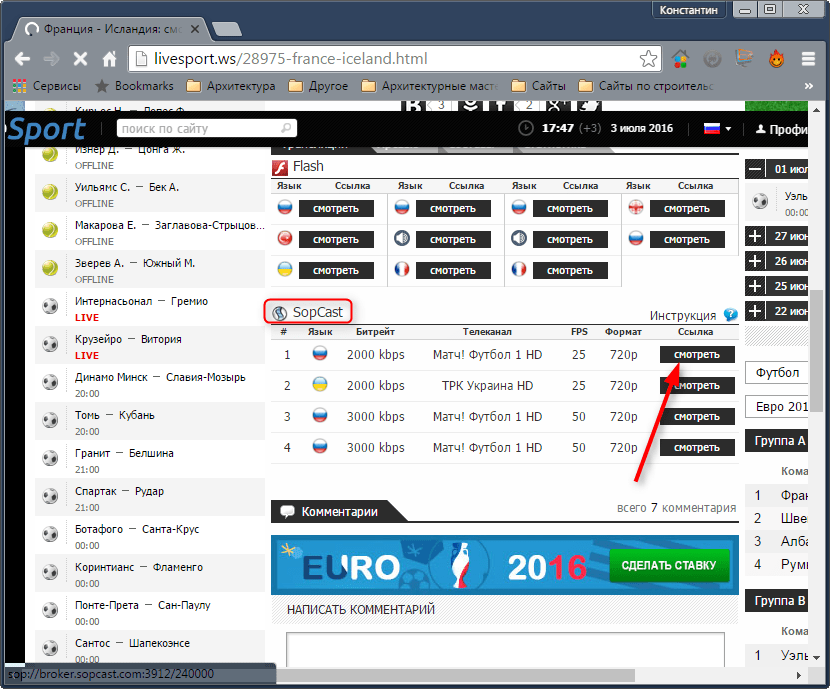Open the Instruction help question icon

(x=730, y=315)
